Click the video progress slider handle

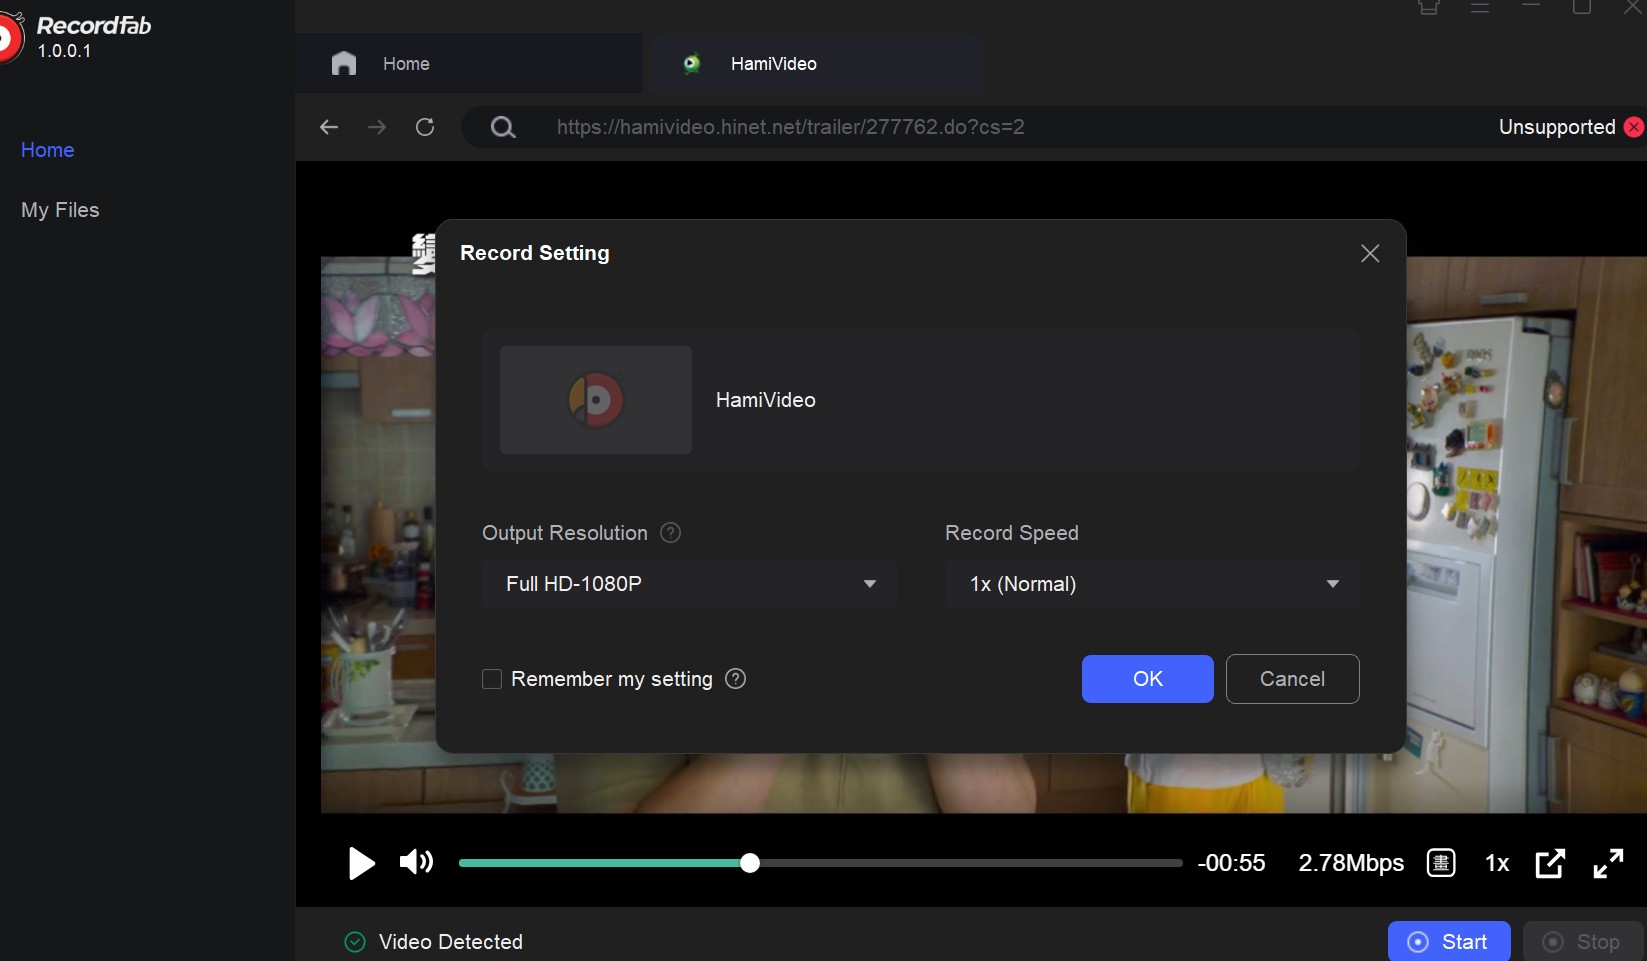point(750,863)
